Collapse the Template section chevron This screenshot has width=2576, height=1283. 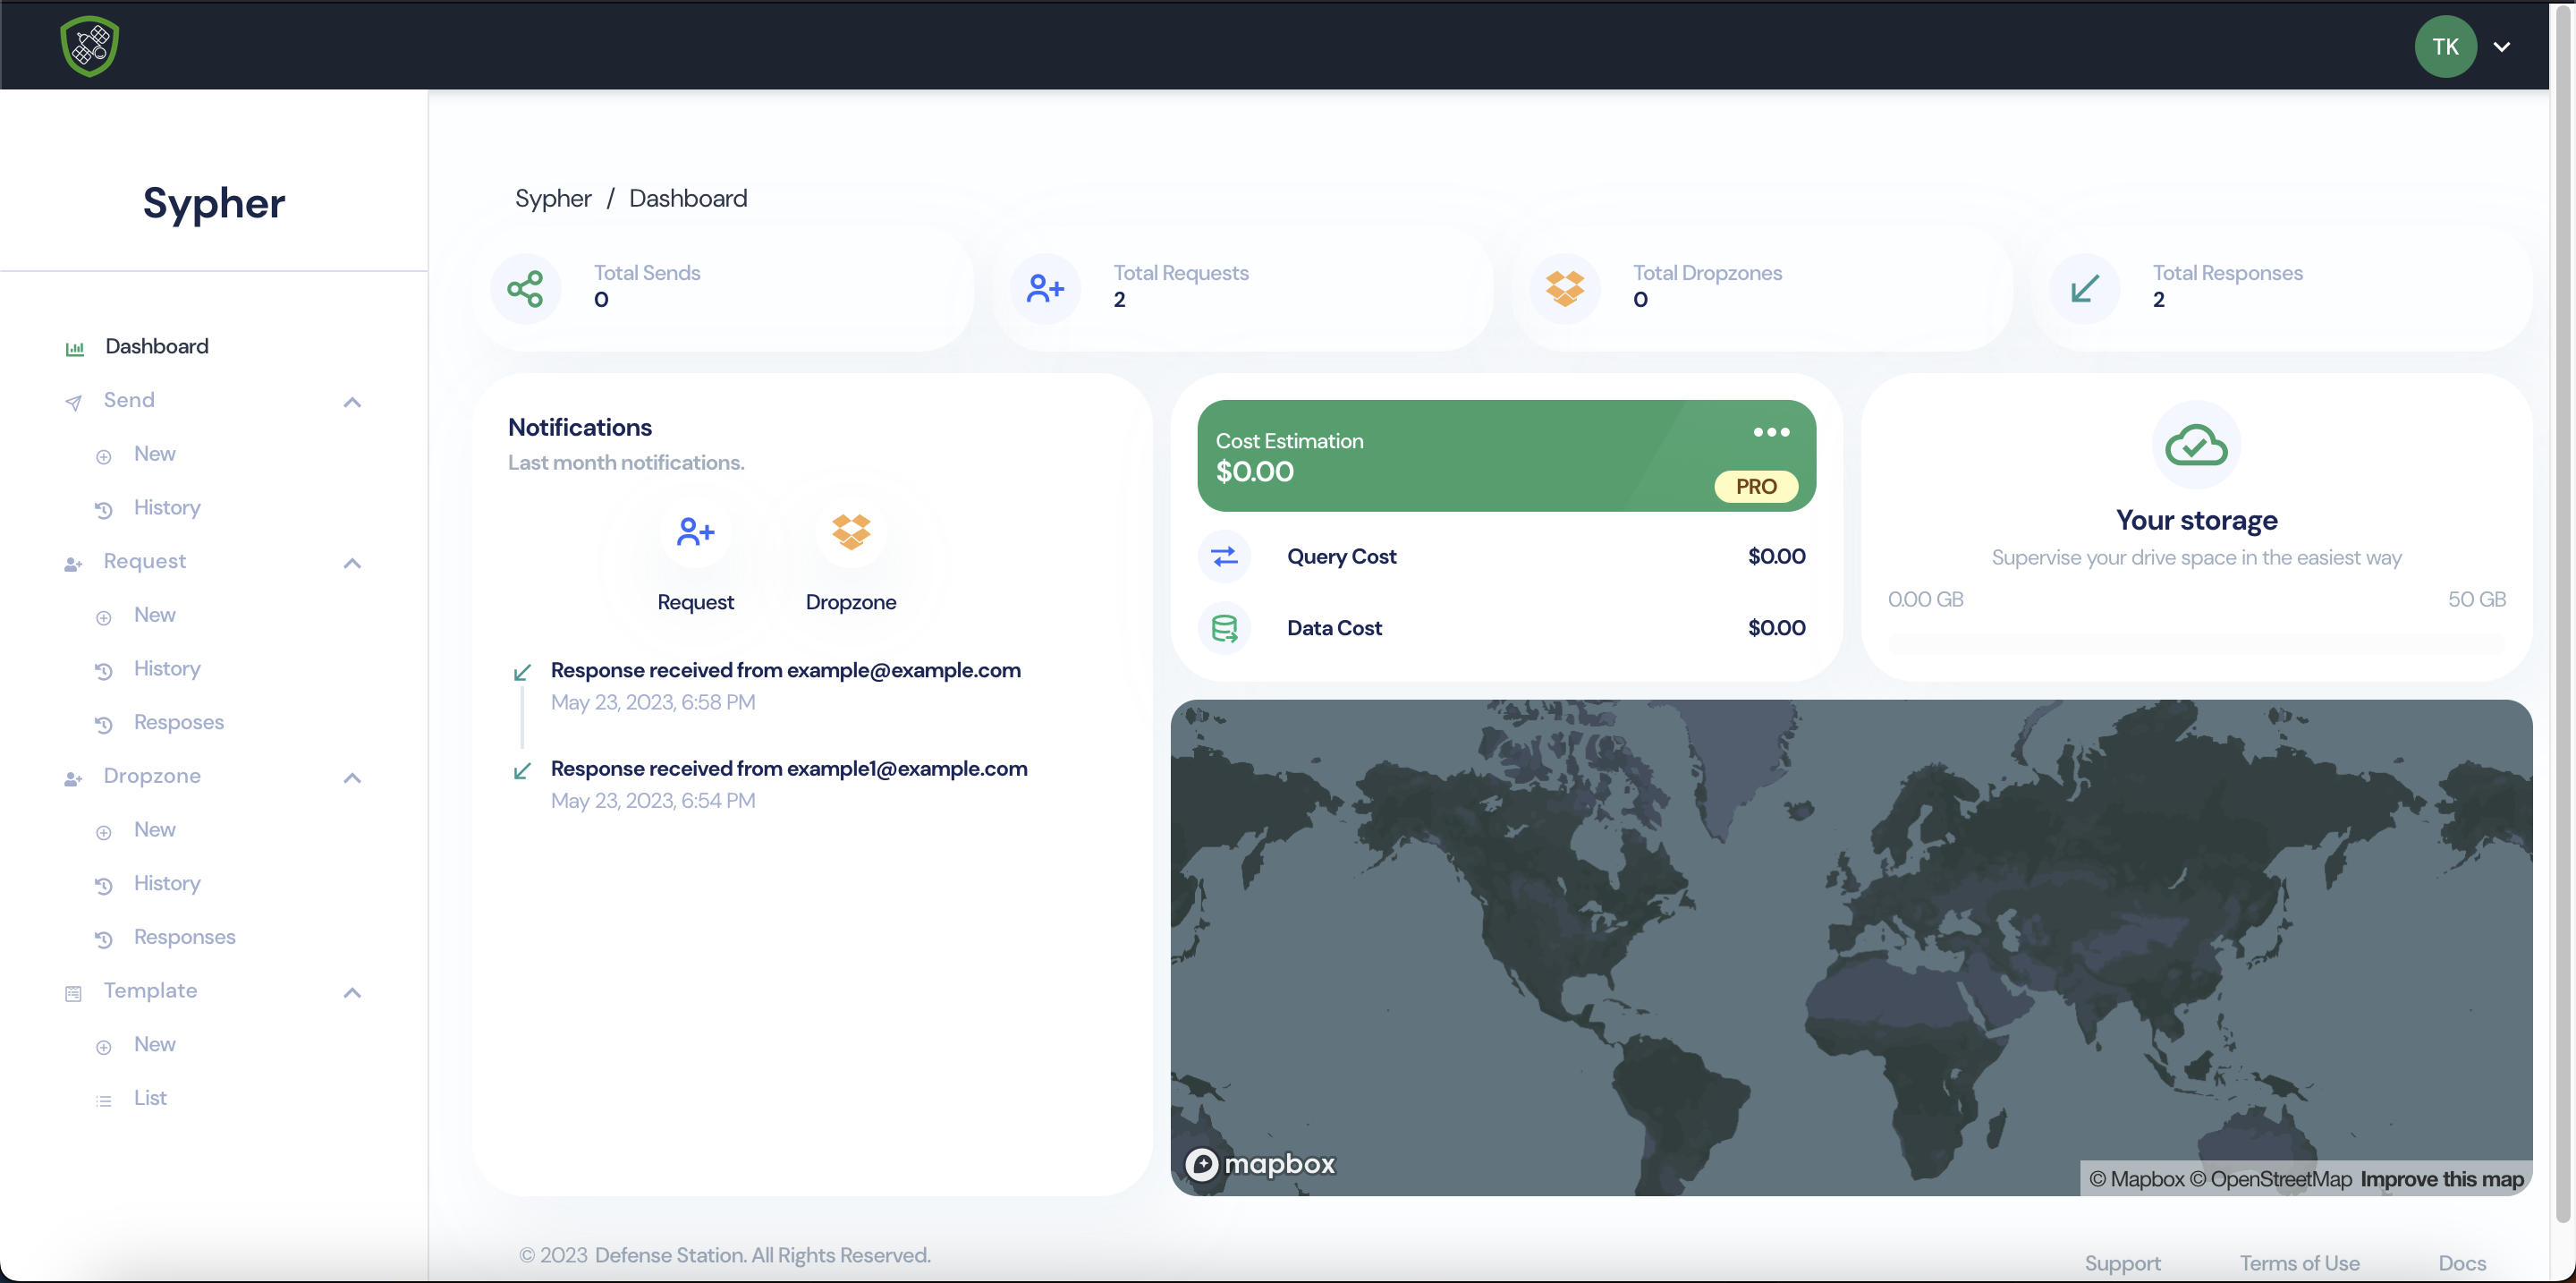click(x=352, y=993)
